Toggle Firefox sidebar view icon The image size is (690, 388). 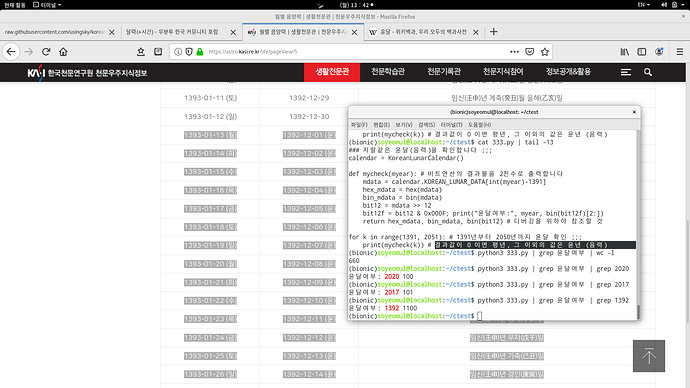click(642, 51)
